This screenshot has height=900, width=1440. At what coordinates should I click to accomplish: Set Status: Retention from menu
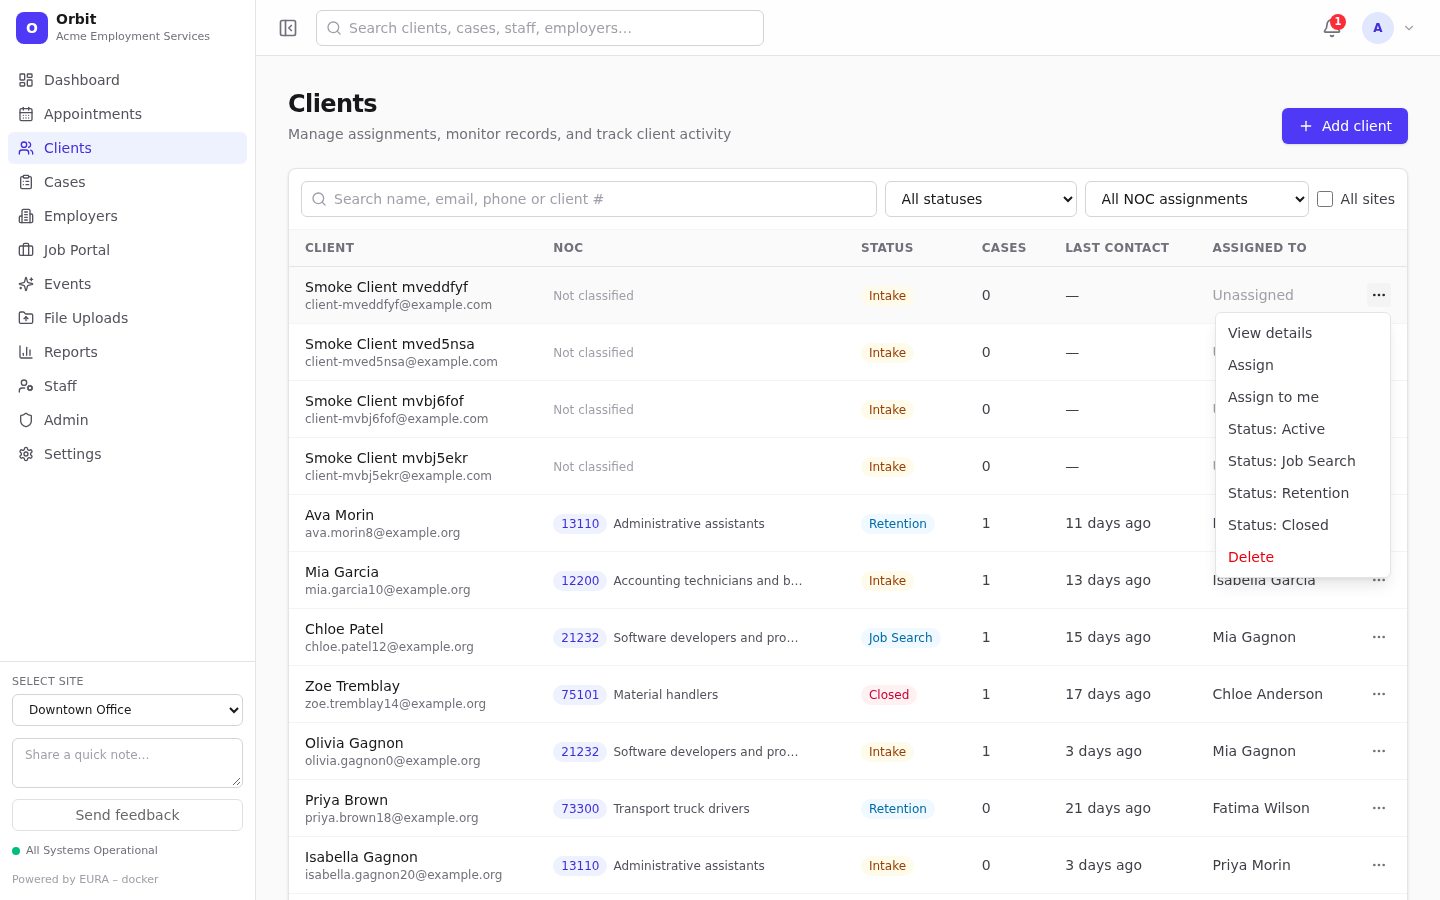pos(1303,493)
